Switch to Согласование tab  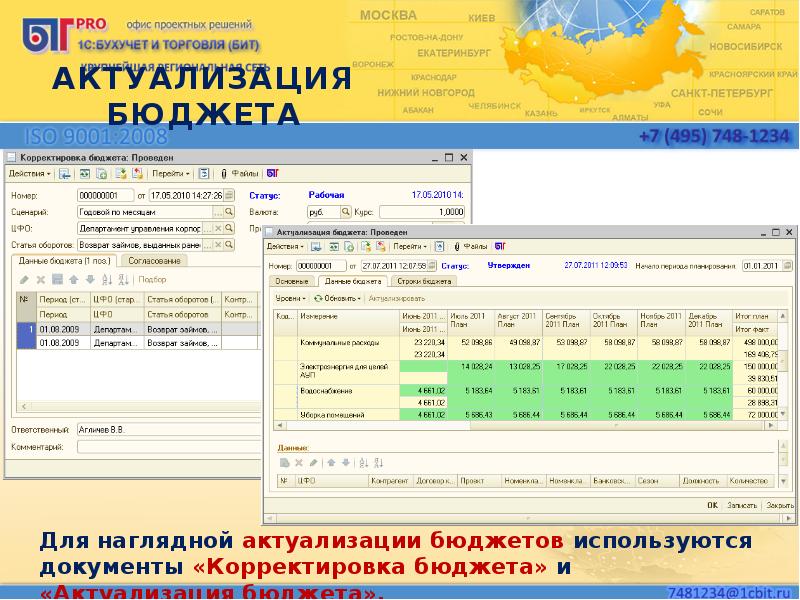155,261
